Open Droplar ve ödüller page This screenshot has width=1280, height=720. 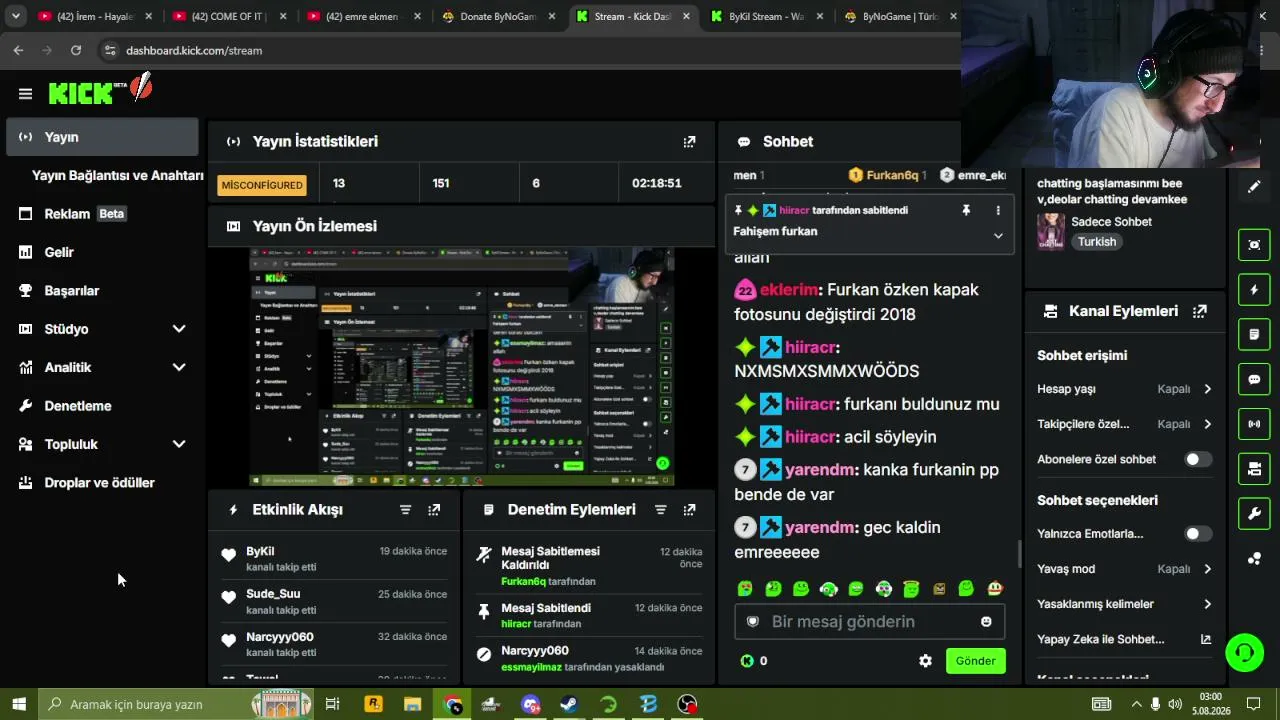[101, 483]
